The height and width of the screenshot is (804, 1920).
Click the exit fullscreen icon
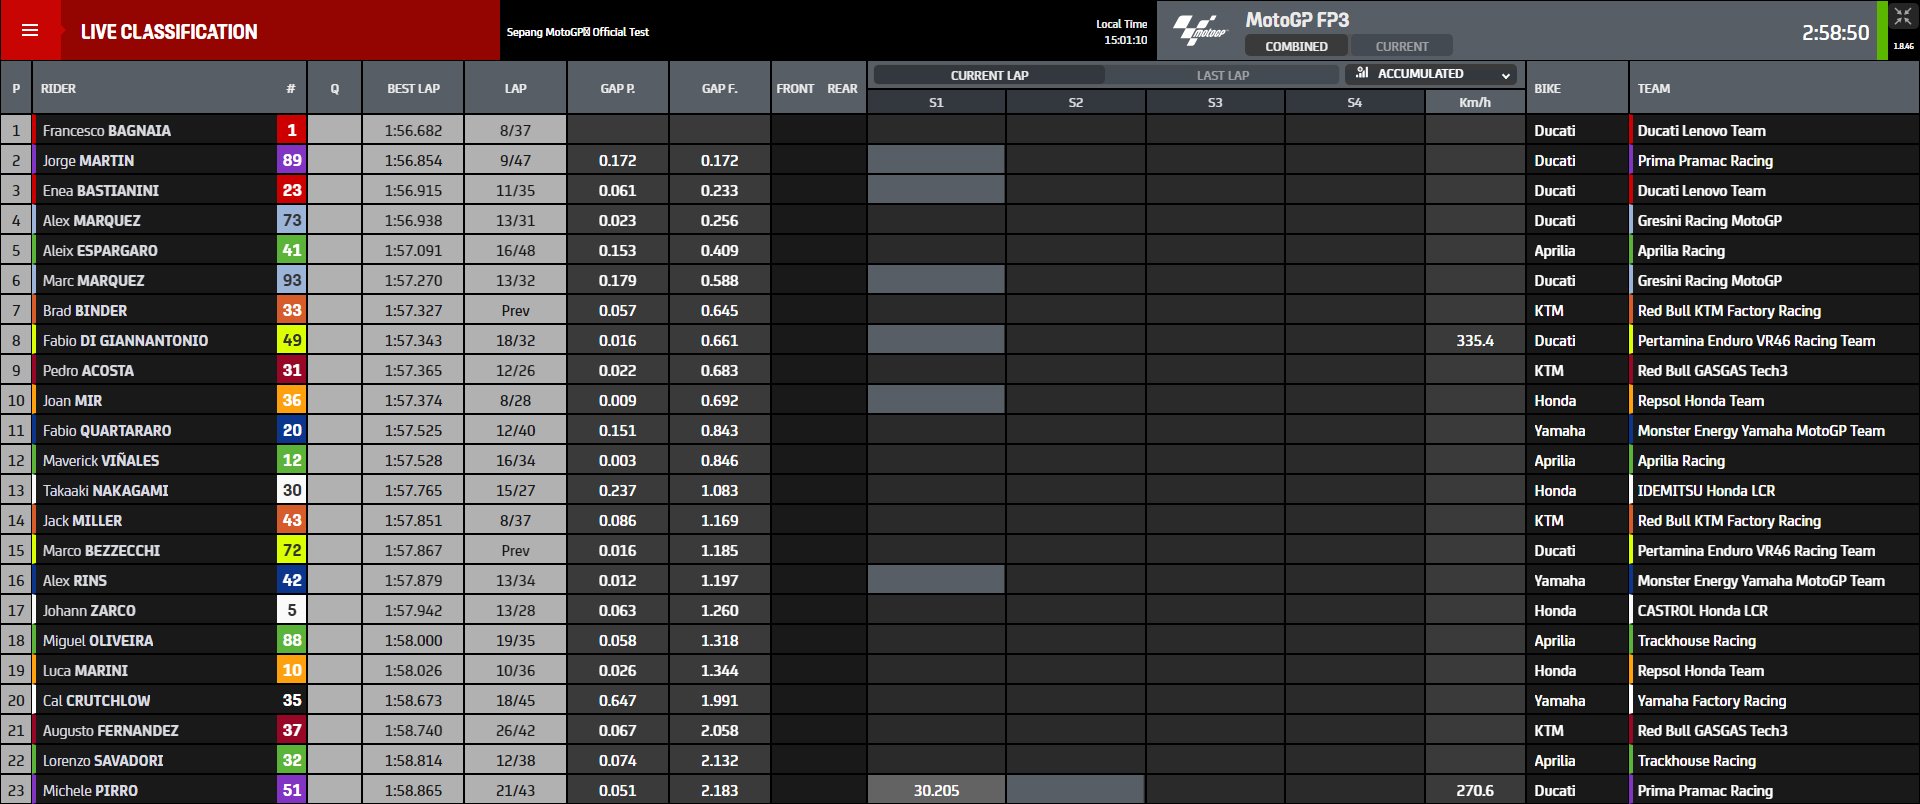[1902, 18]
